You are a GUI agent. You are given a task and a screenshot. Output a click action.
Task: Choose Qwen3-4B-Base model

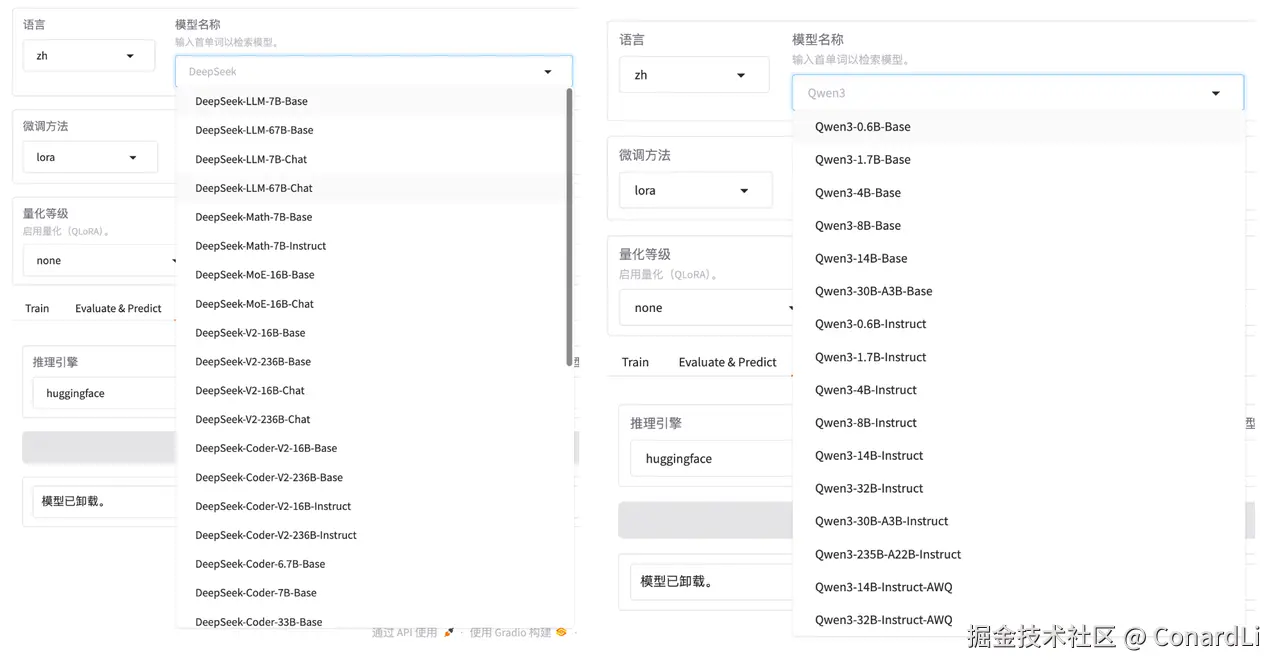[1018, 193]
